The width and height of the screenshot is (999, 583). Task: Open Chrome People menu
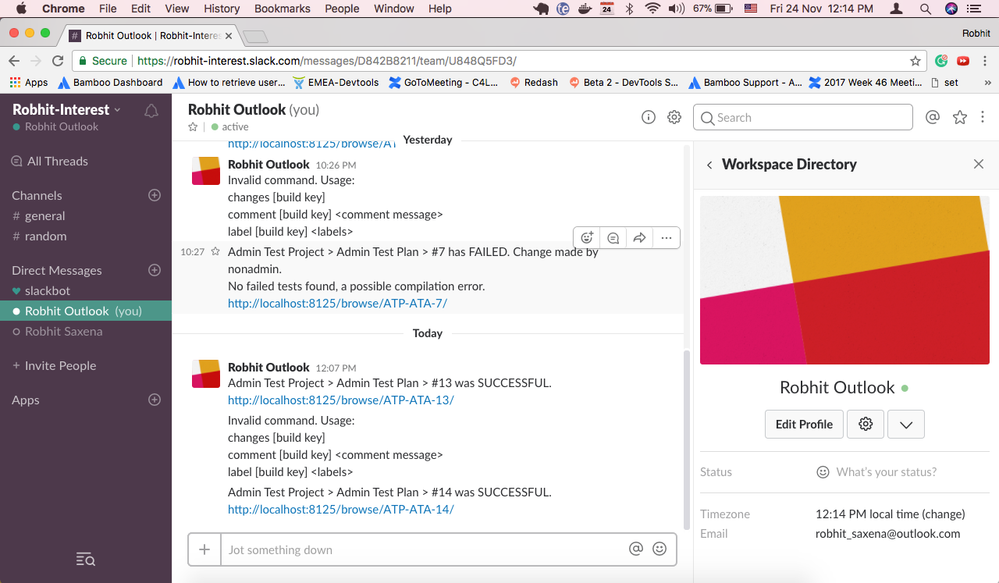click(342, 8)
